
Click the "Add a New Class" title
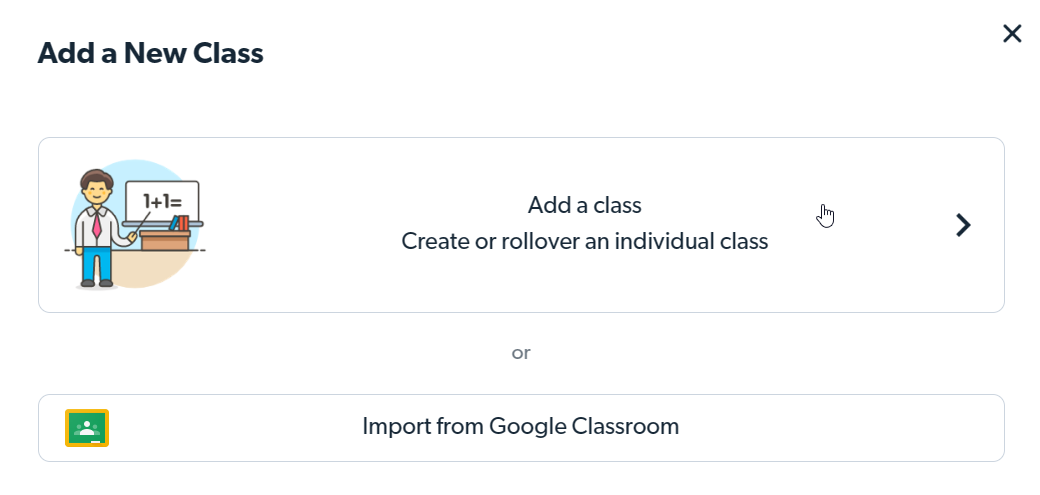tap(150, 53)
